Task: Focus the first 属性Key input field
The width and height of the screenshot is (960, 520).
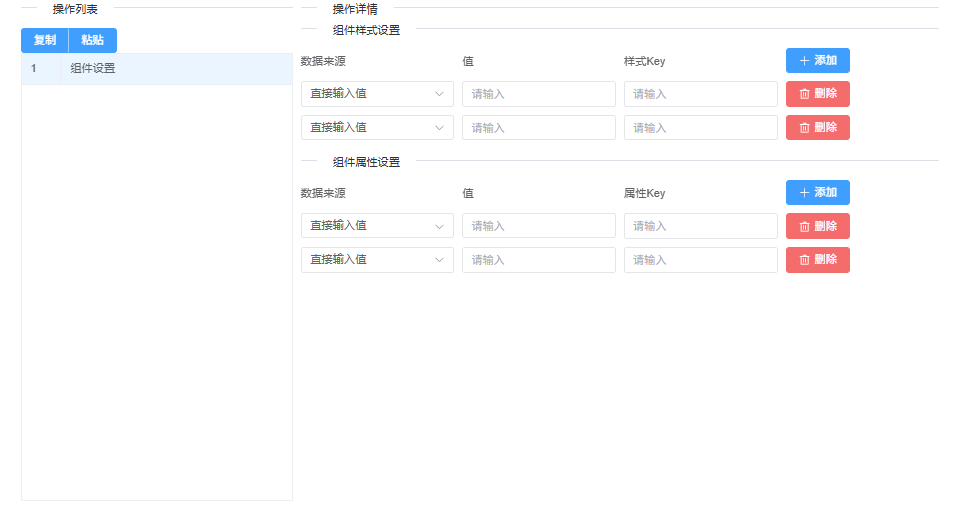Action: click(x=700, y=226)
